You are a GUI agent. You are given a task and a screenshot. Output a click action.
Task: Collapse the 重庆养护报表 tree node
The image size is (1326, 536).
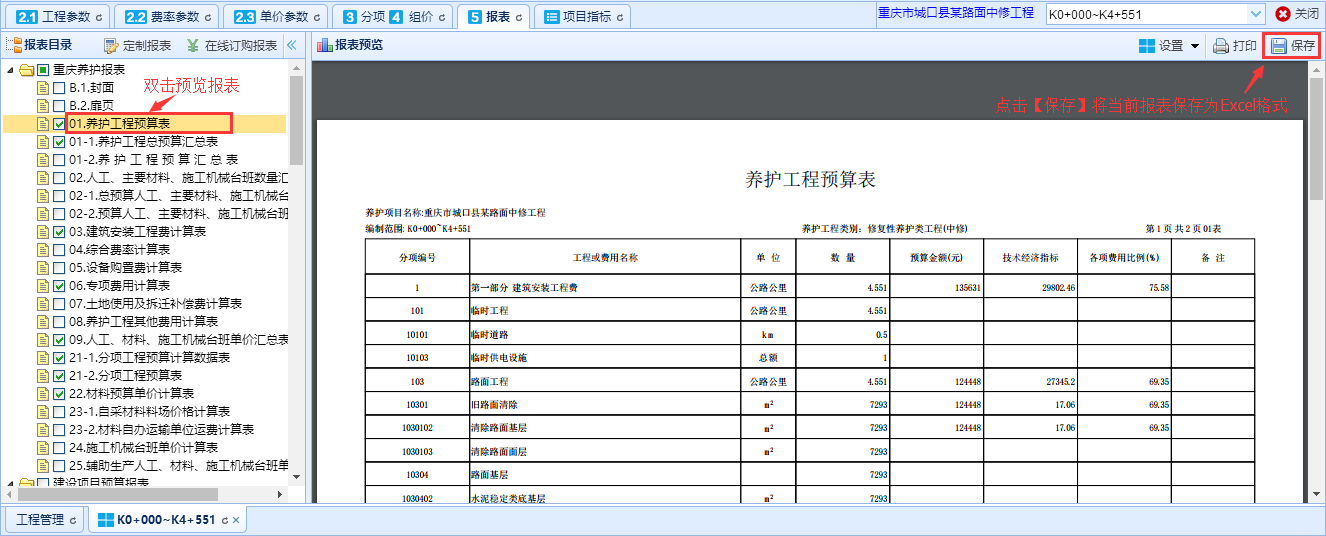point(11,70)
